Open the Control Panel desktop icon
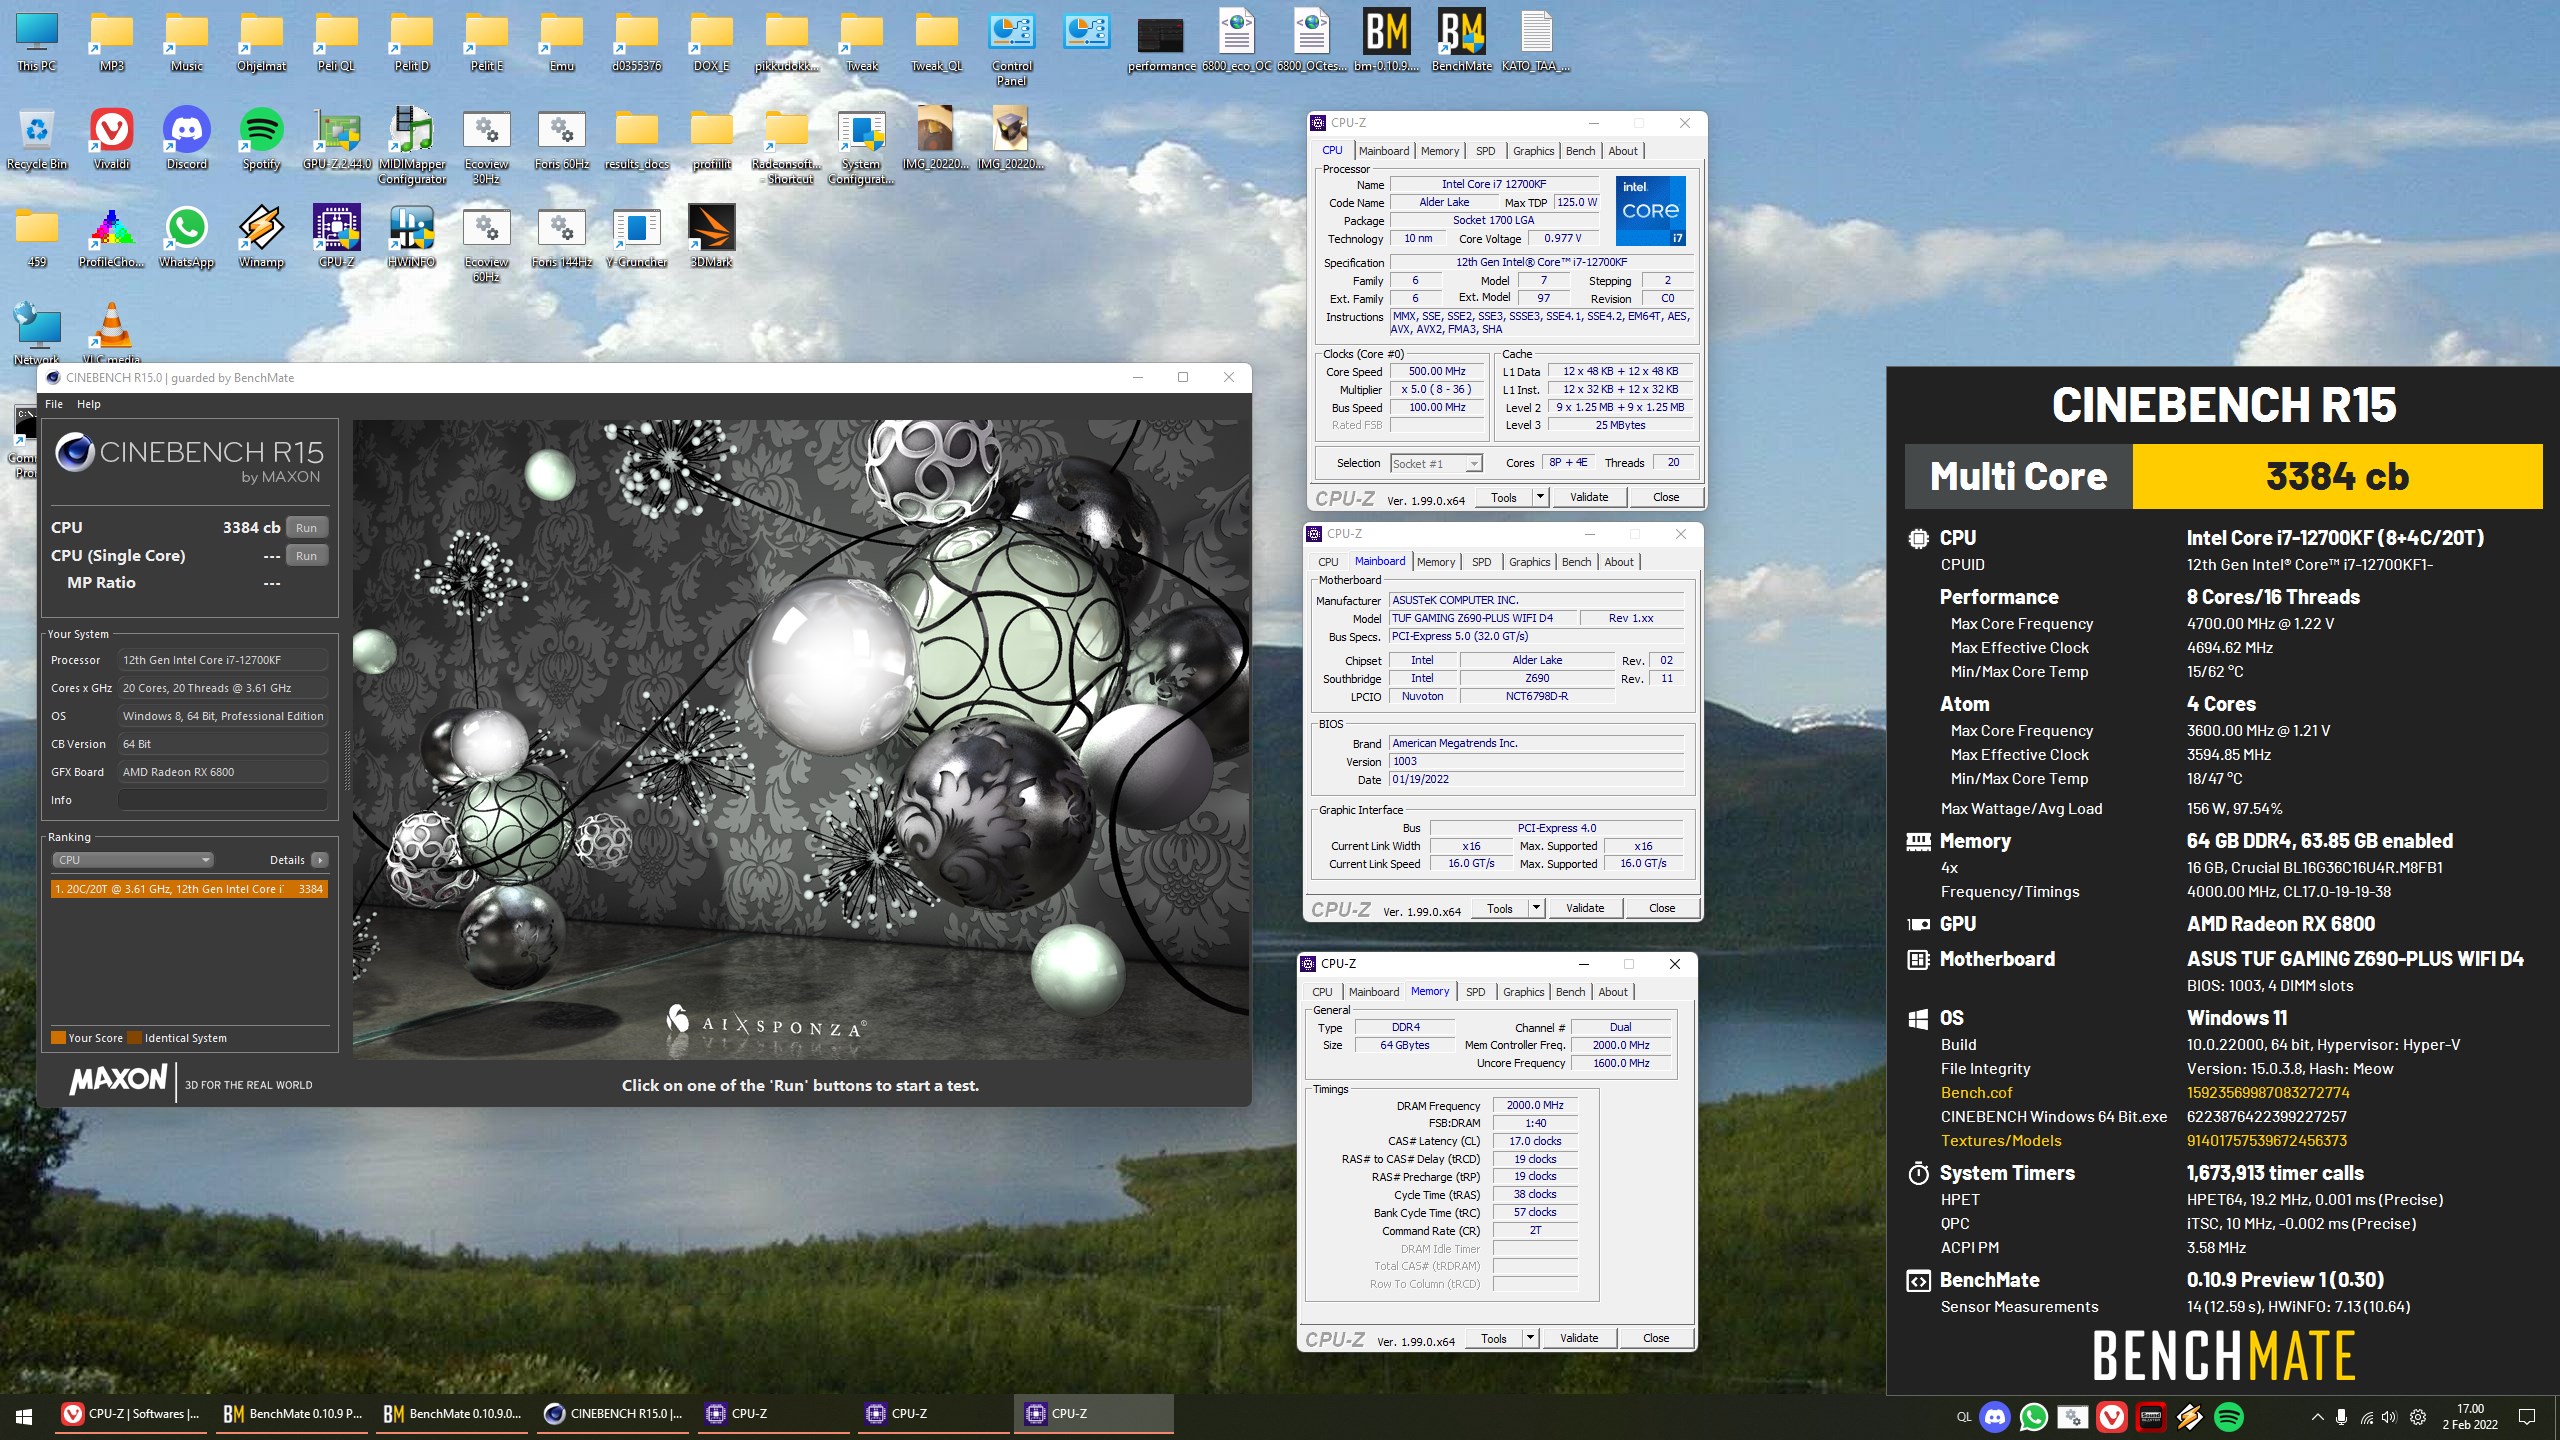This screenshot has height=1440, width=2560. [x=1011, y=48]
